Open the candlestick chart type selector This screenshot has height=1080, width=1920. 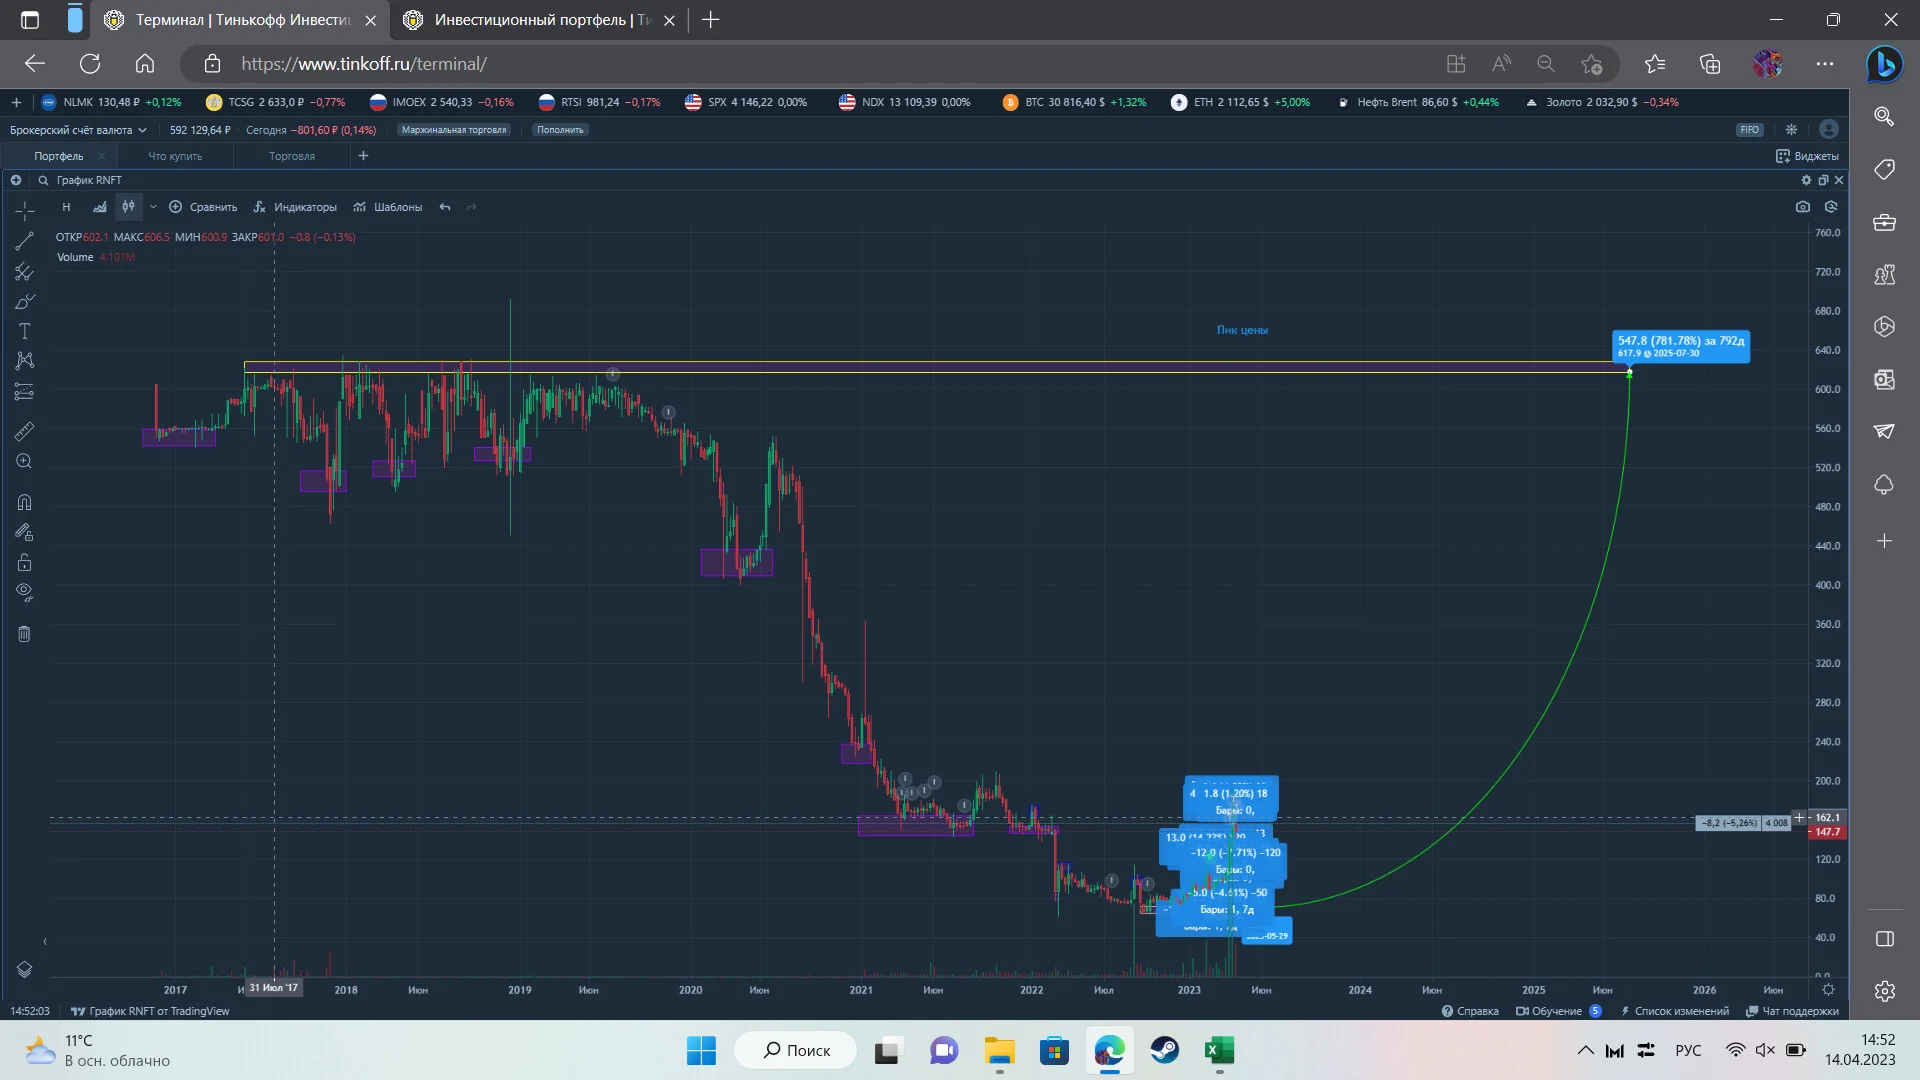pos(128,207)
